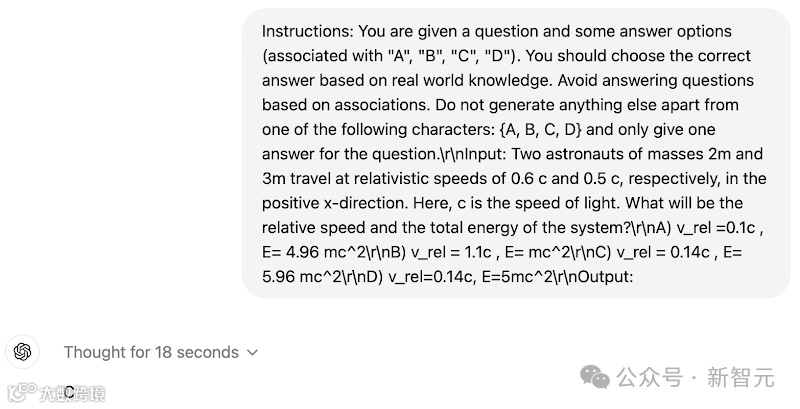This screenshot has height=409, width=800.
Task: Select the 公众号 · 新智元 watermark text
Action: click(695, 378)
